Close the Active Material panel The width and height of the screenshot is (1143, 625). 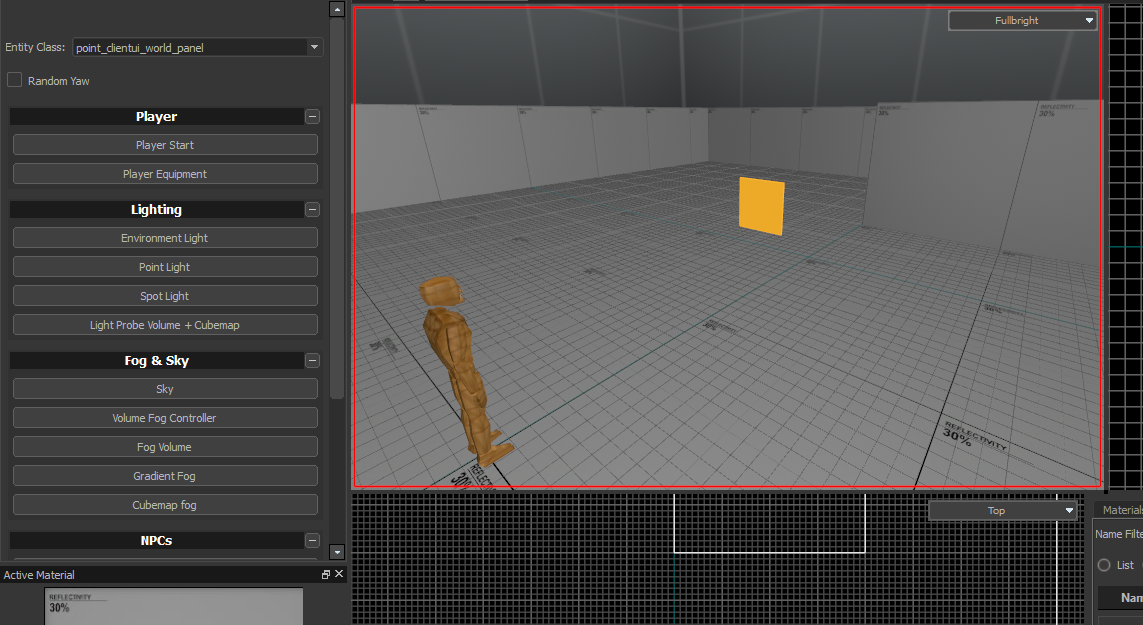tap(339, 574)
